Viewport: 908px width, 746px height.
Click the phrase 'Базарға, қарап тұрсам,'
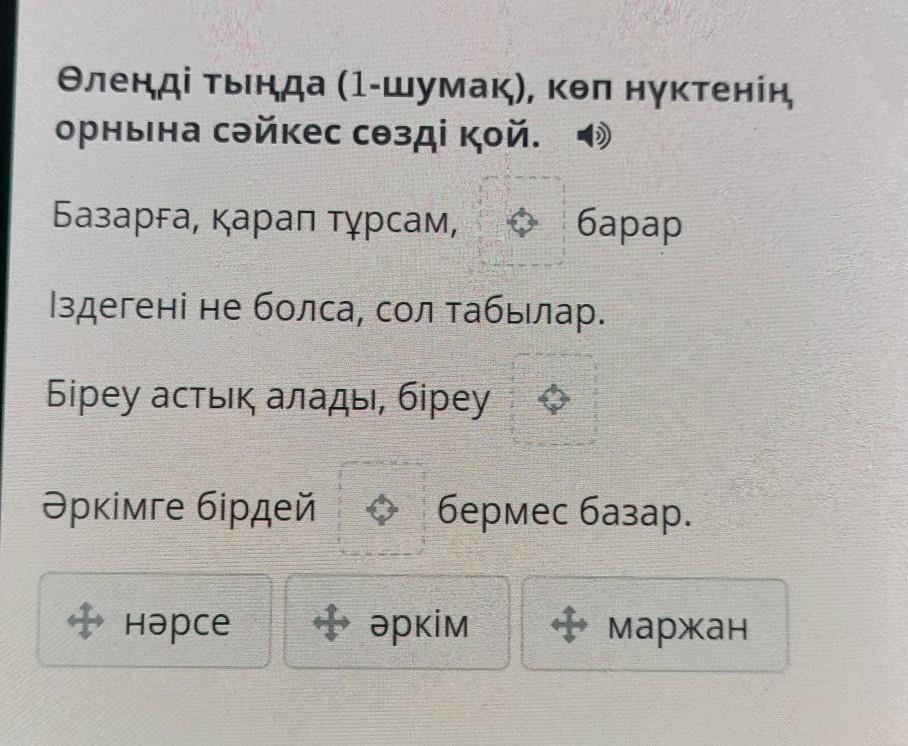pyautogui.click(x=257, y=216)
